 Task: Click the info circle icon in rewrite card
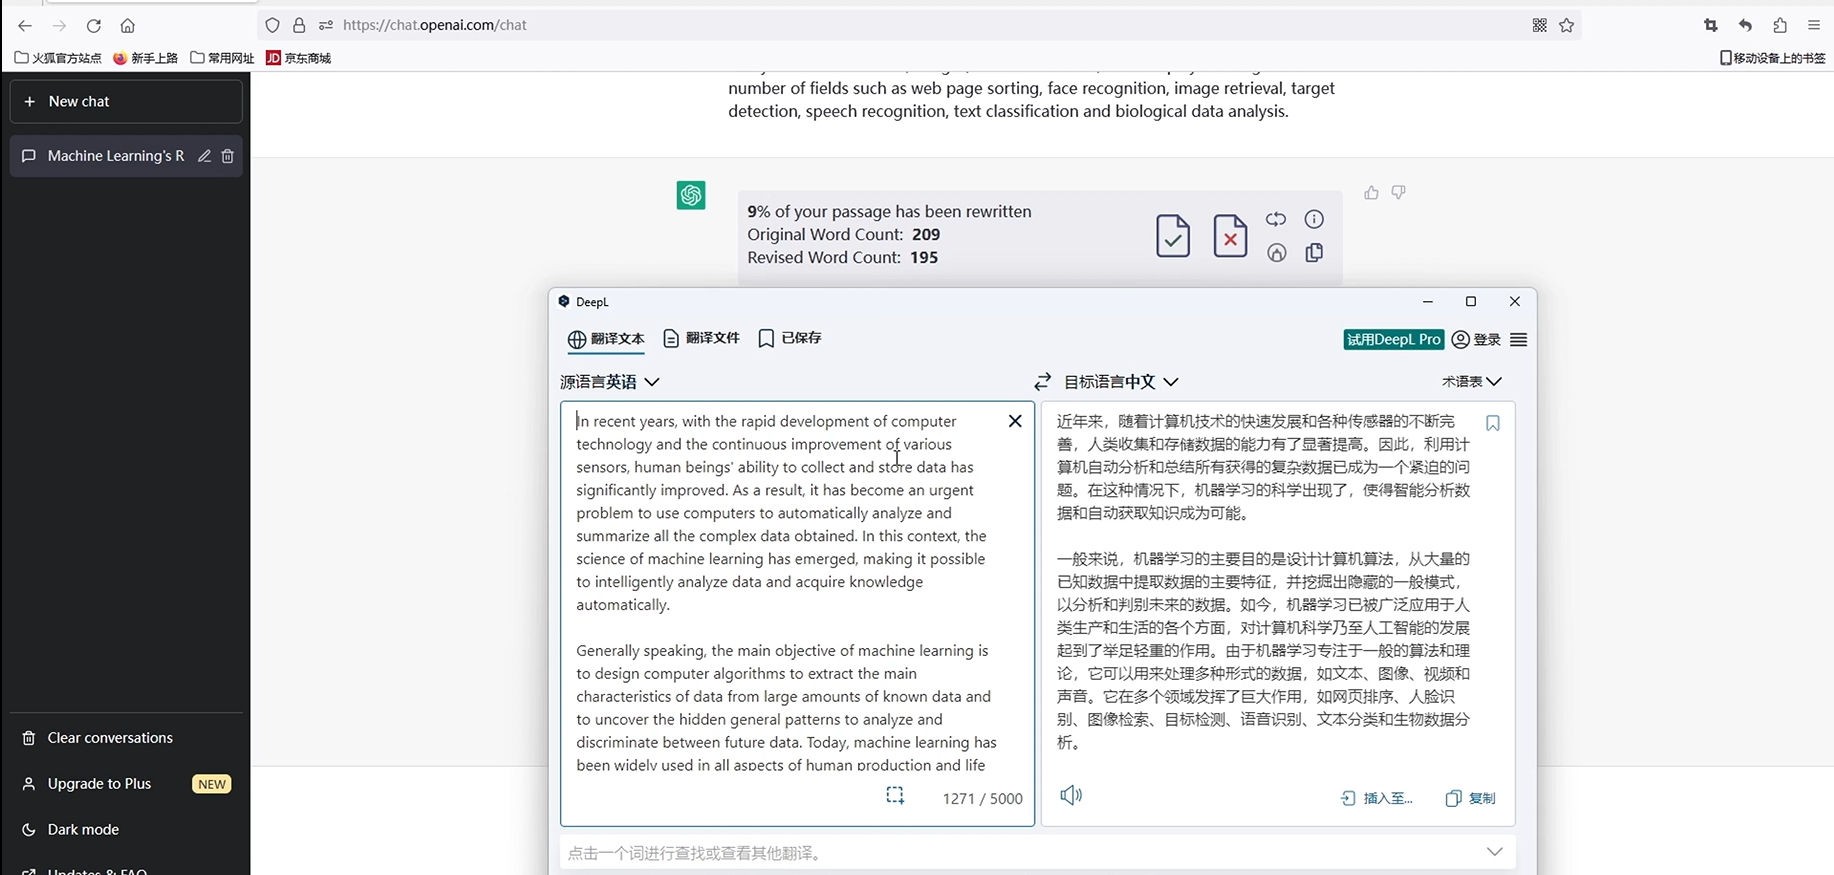[1314, 219]
